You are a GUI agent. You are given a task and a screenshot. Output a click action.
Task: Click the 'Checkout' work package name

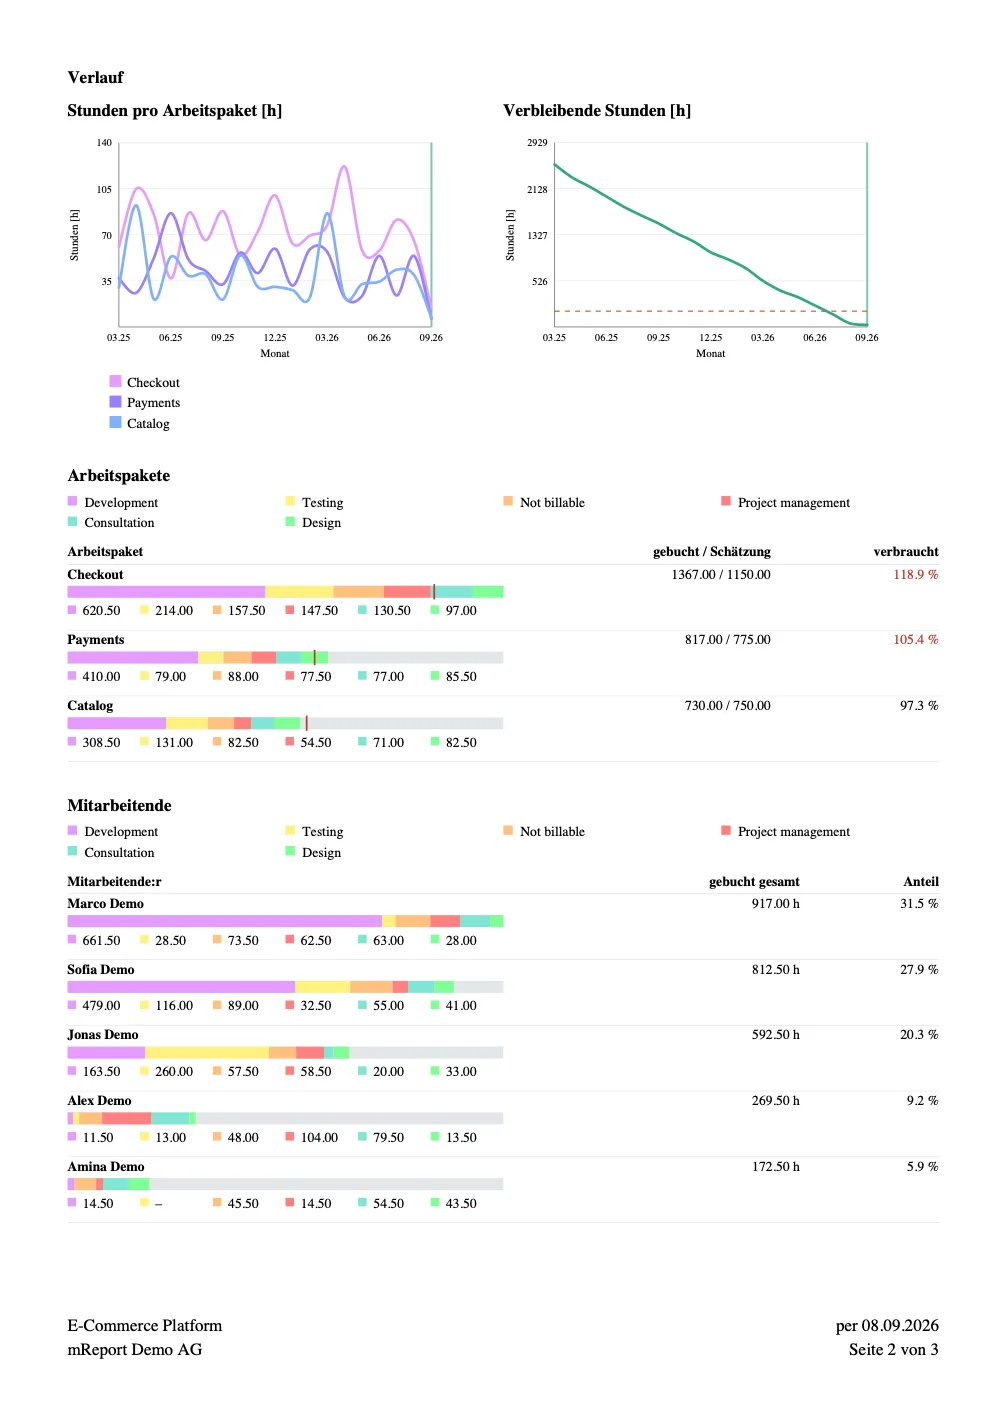point(95,574)
